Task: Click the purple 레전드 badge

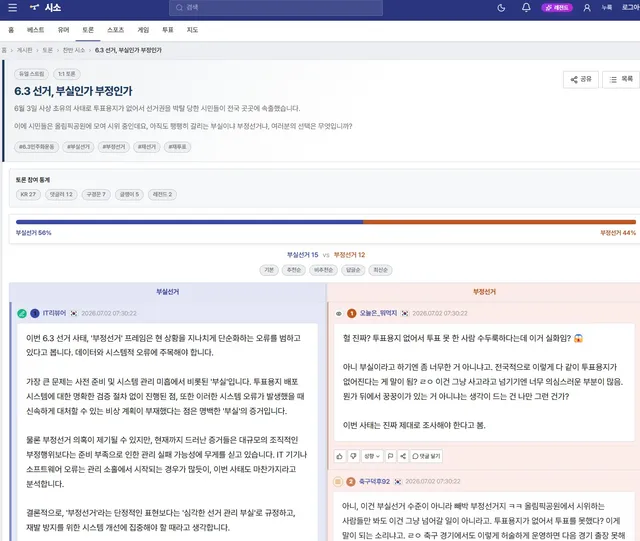Action: pos(557,7)
